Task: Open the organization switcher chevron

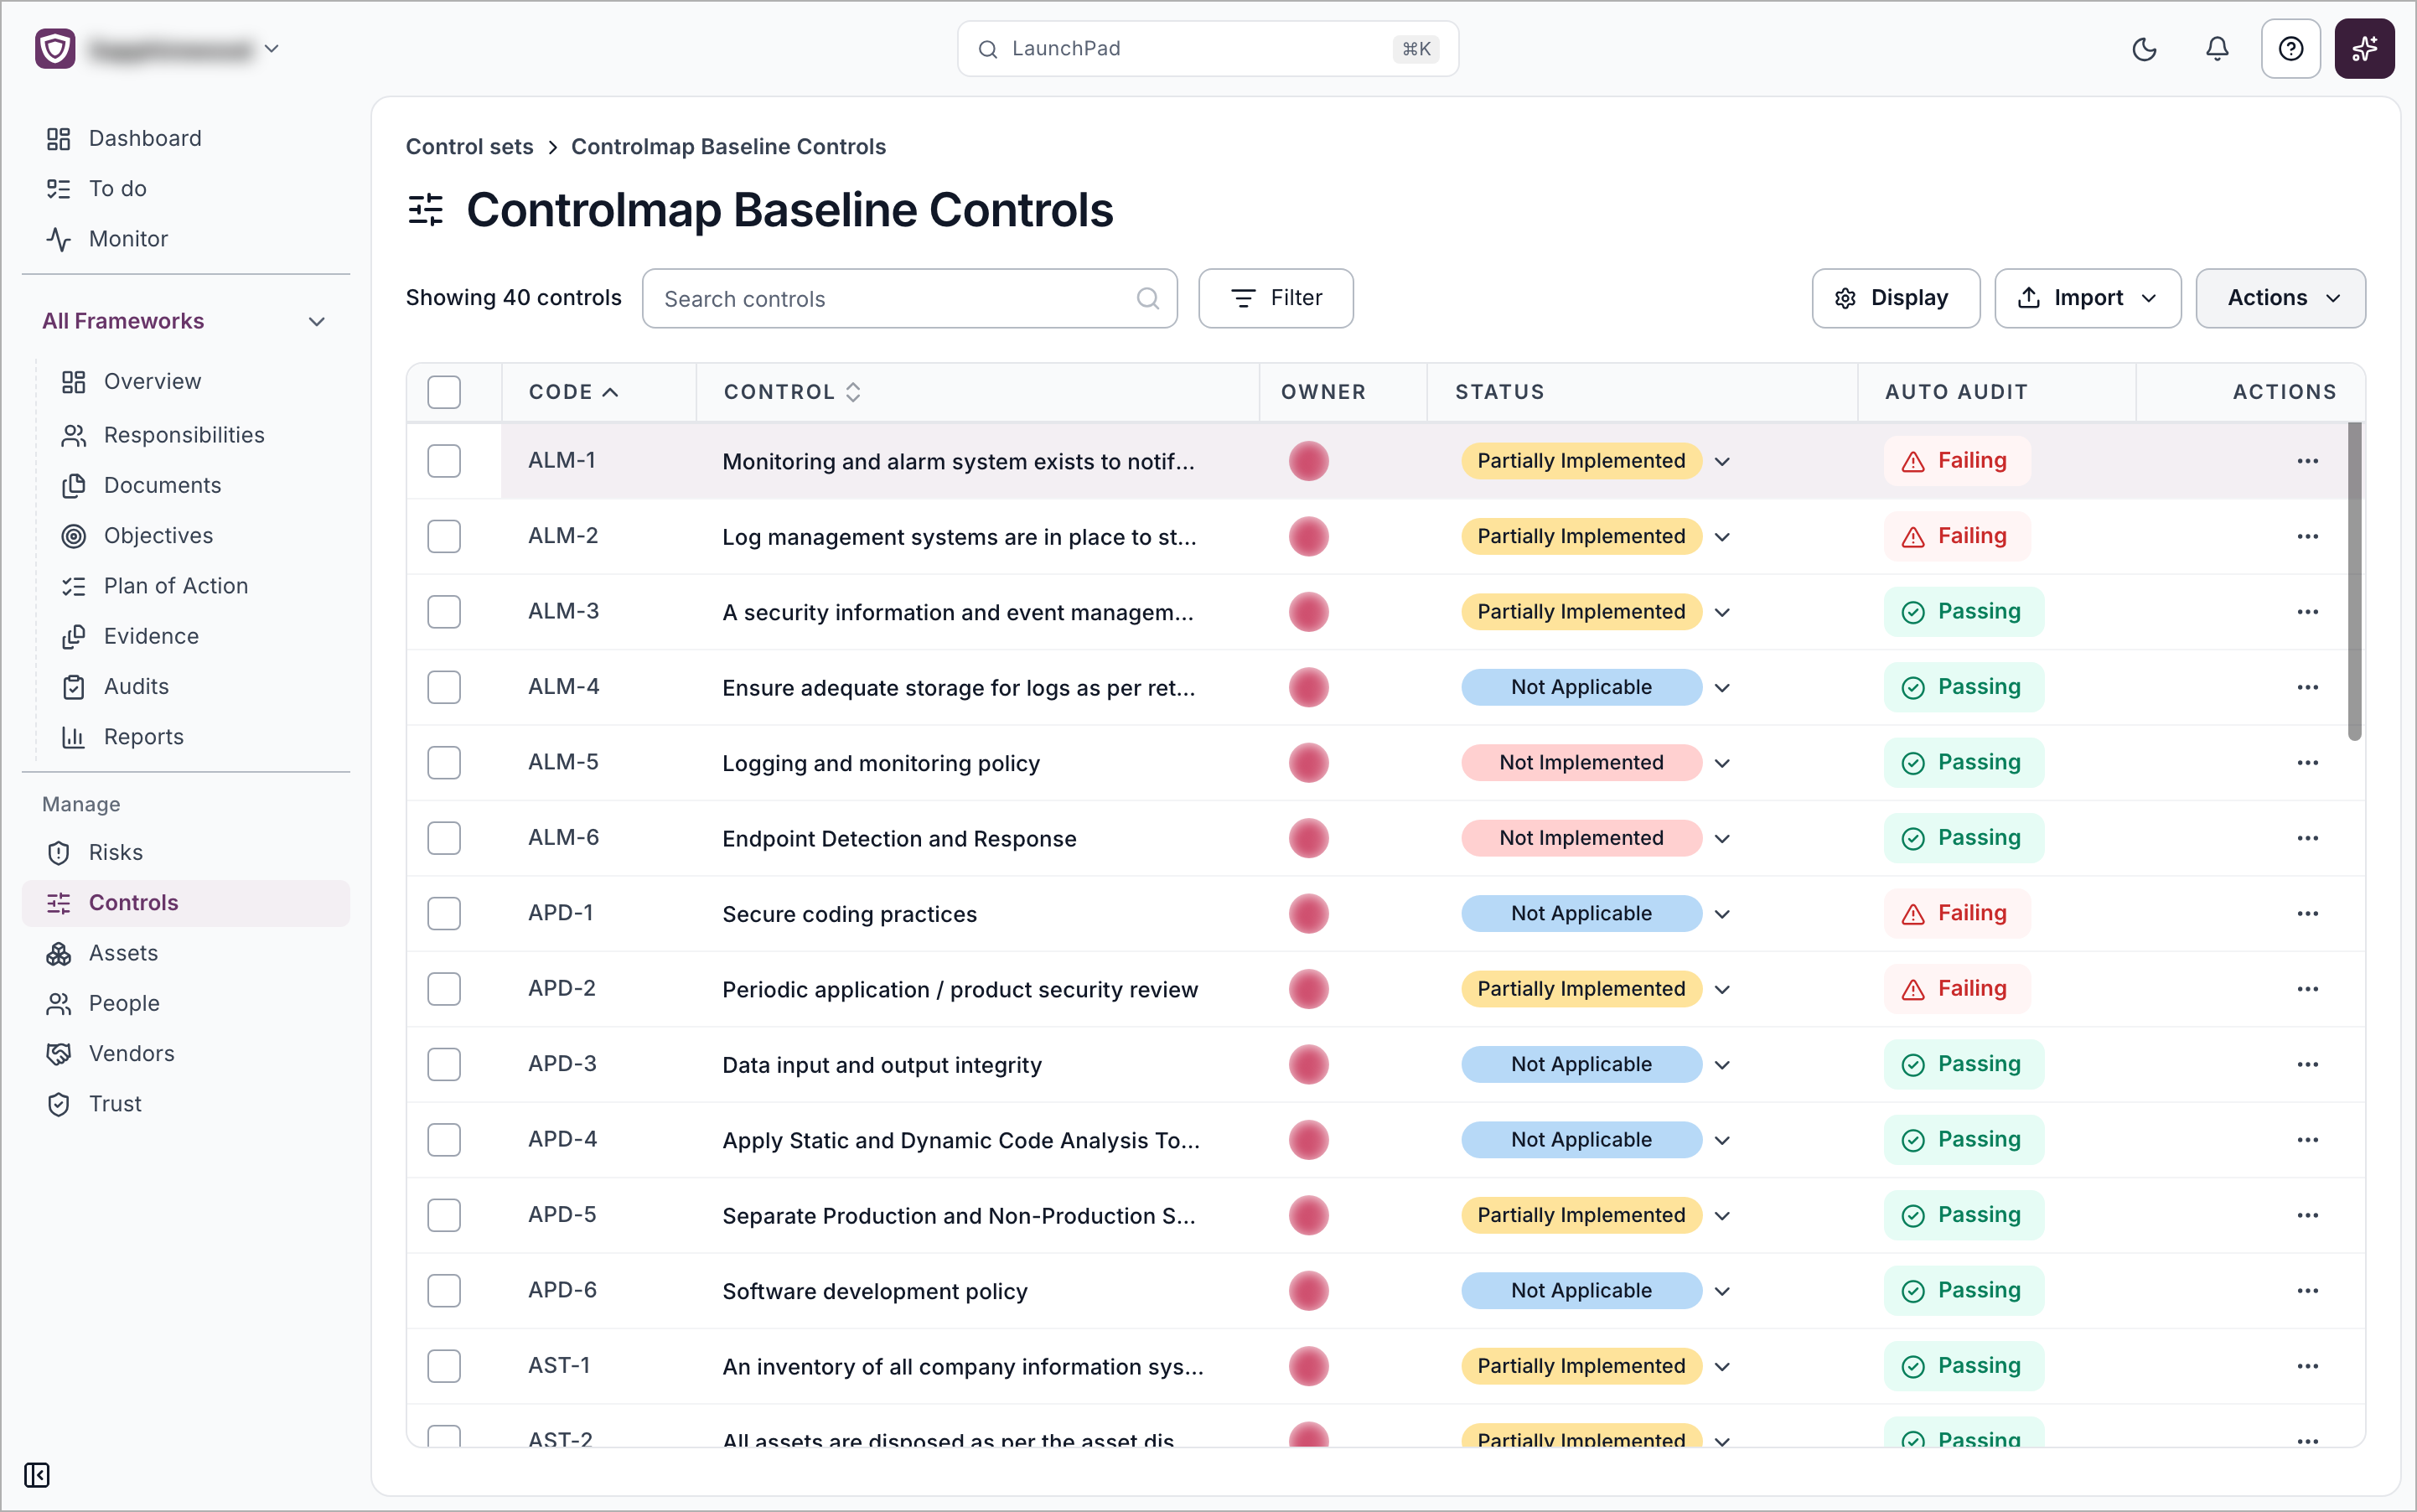Action: (271, 48)
